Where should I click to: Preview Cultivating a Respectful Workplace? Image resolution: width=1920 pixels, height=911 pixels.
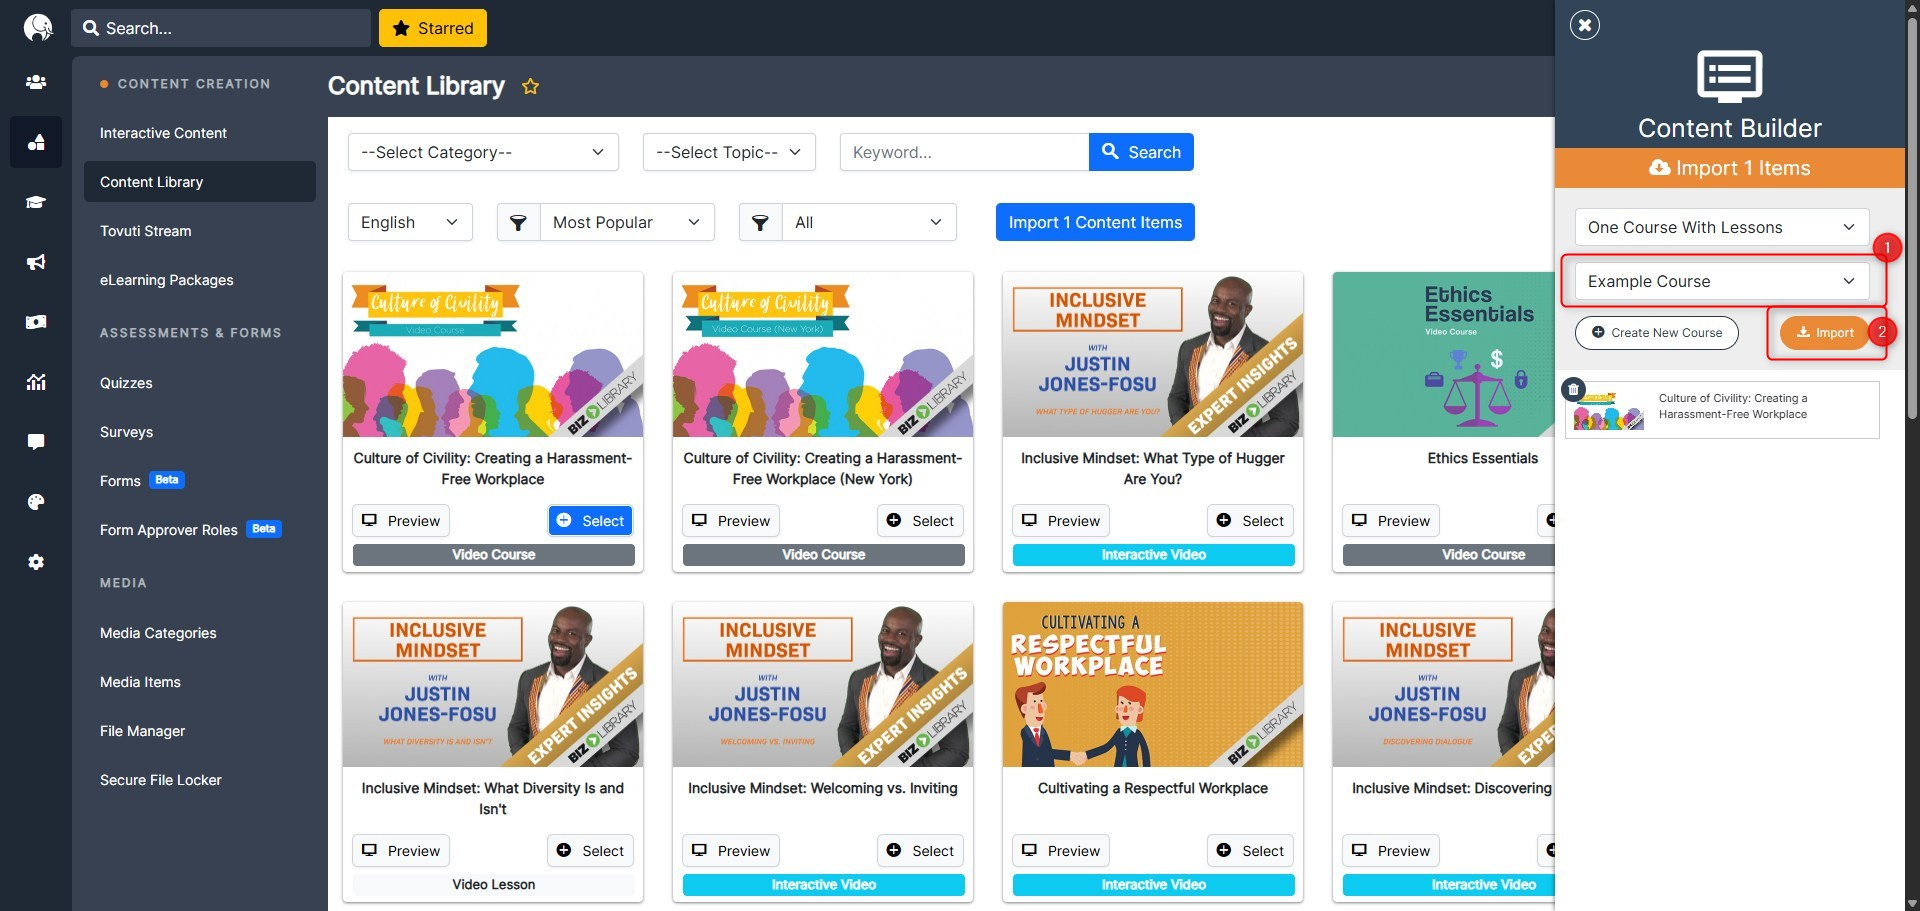point(1061,851)
